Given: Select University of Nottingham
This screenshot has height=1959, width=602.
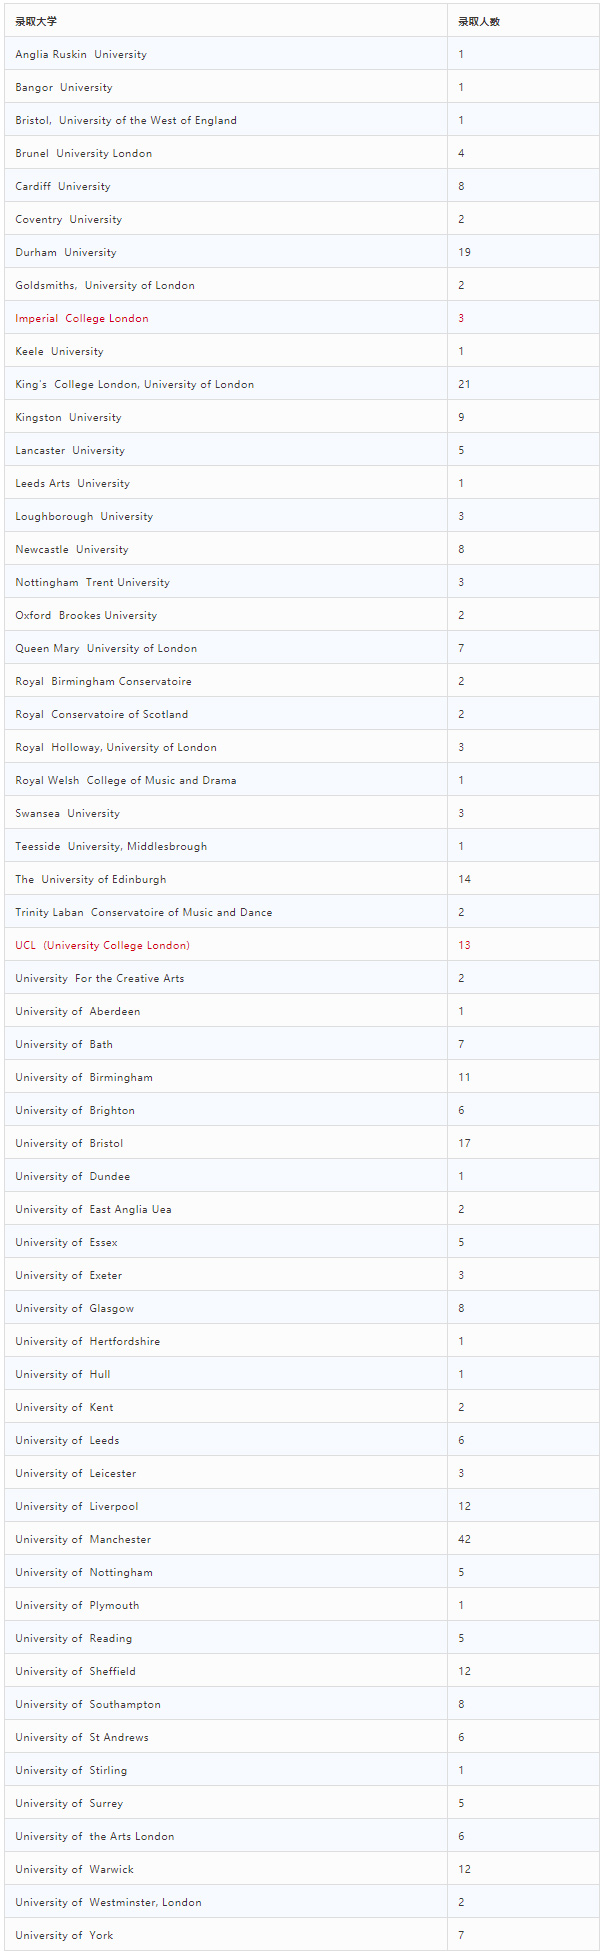Looking at the screenshot, I should [84, 1572].
